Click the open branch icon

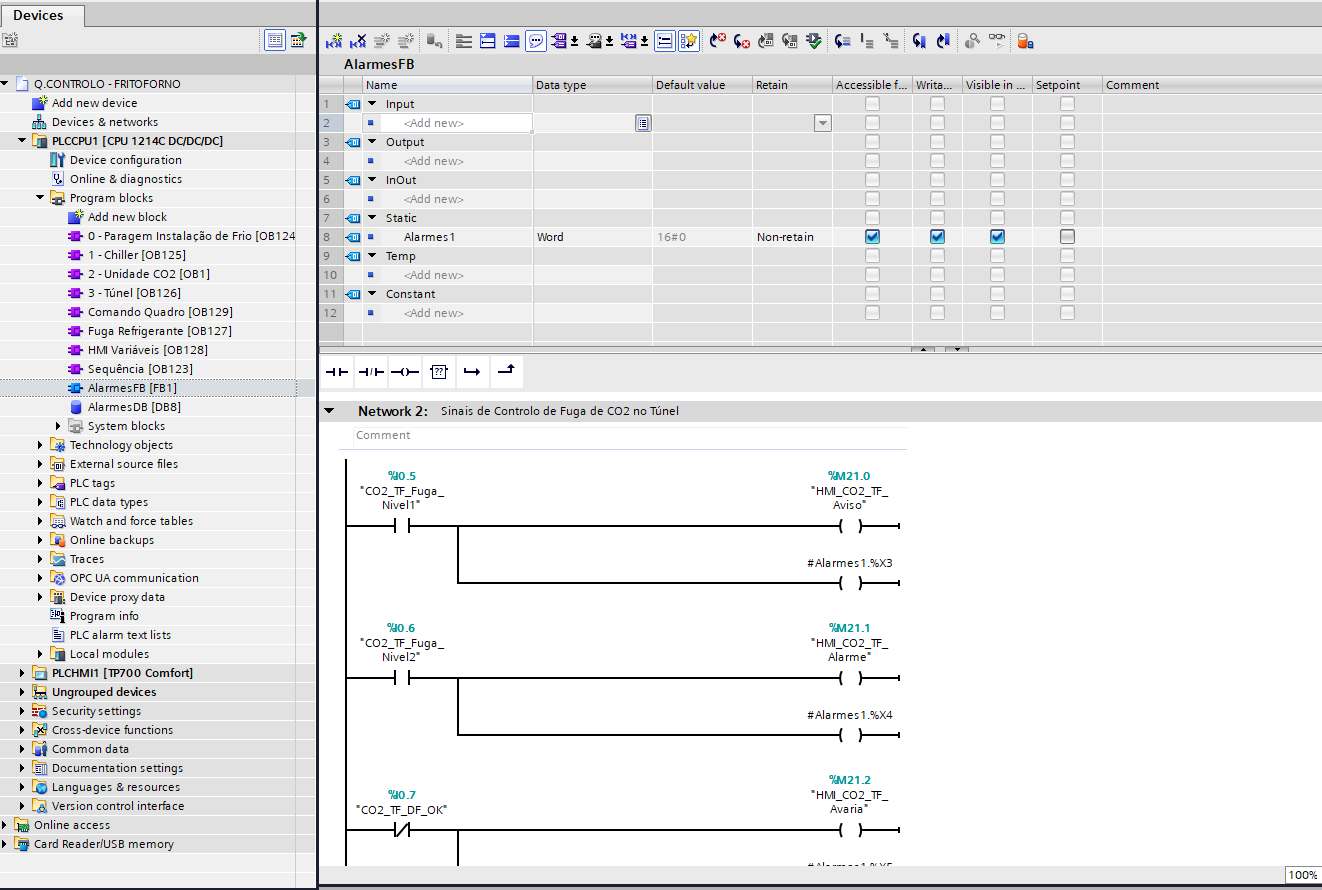point(472,372)
